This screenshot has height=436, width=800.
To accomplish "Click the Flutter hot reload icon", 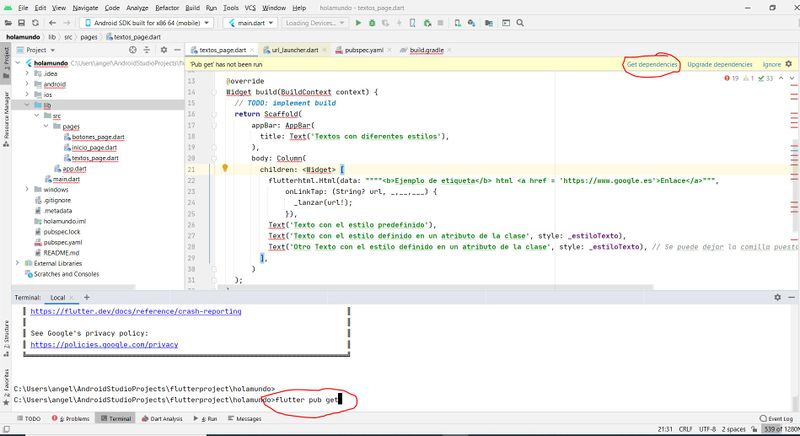I will pyautogui.click(x=399, y=23).
